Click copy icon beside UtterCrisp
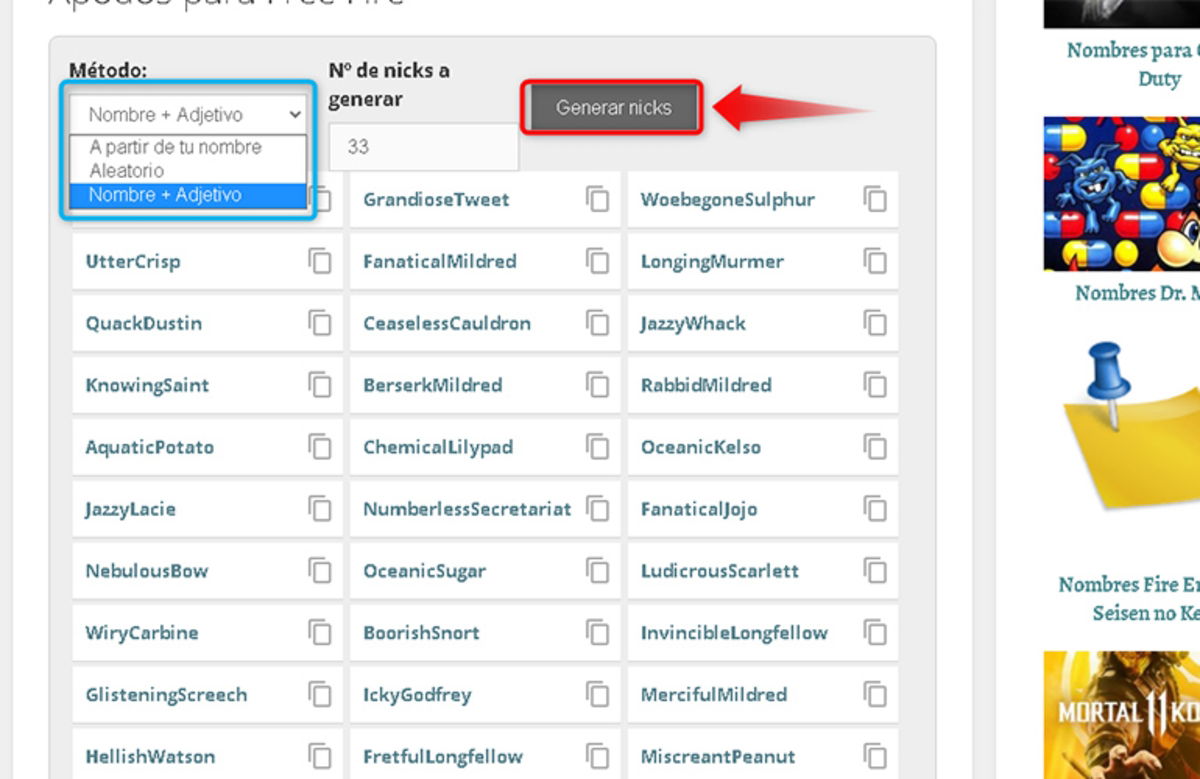The width and height of the screenshot is (1200, 779). click(320, 262)
